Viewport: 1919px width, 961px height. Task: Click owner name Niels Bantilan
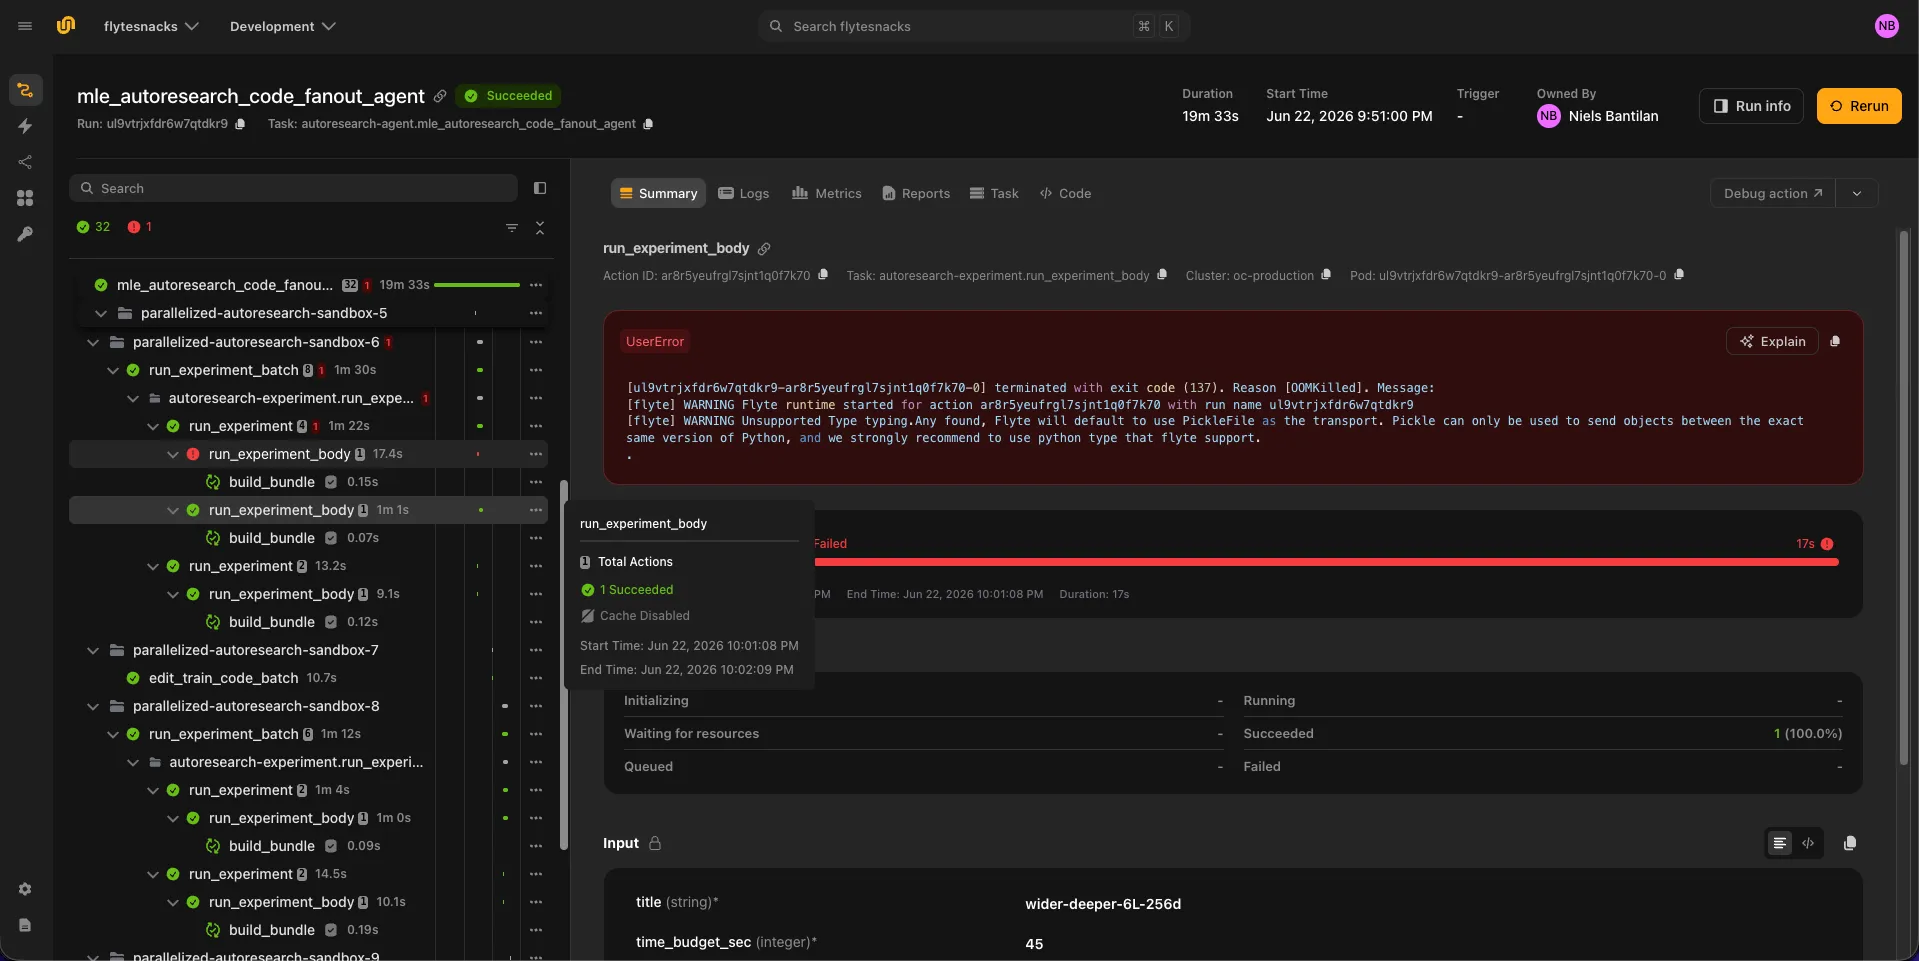[1613, 116]
